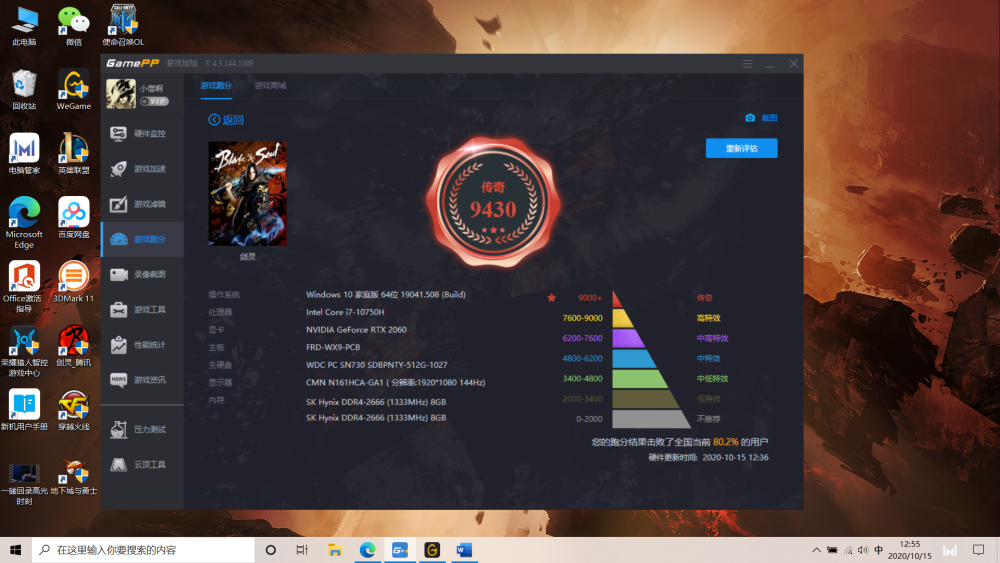Select 游戏跑分 benchmark gauge in sidebar
Viewport: 1000px width, 563px height.
click(142, 239)
